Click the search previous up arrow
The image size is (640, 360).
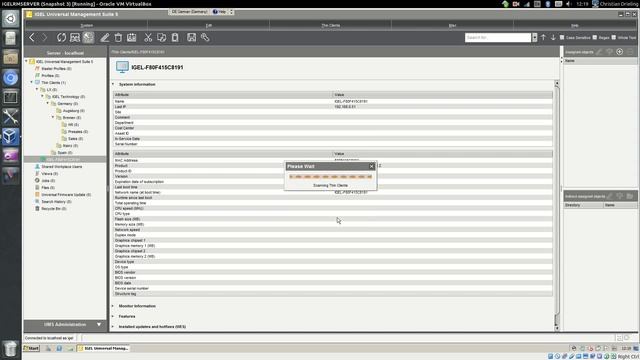[543, 38]
